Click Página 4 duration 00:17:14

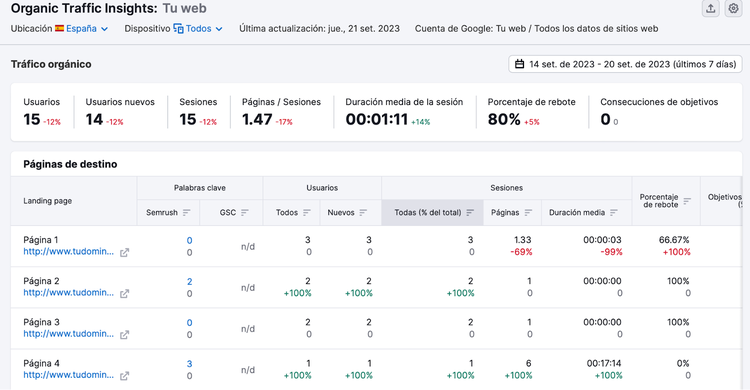(604, 364)
